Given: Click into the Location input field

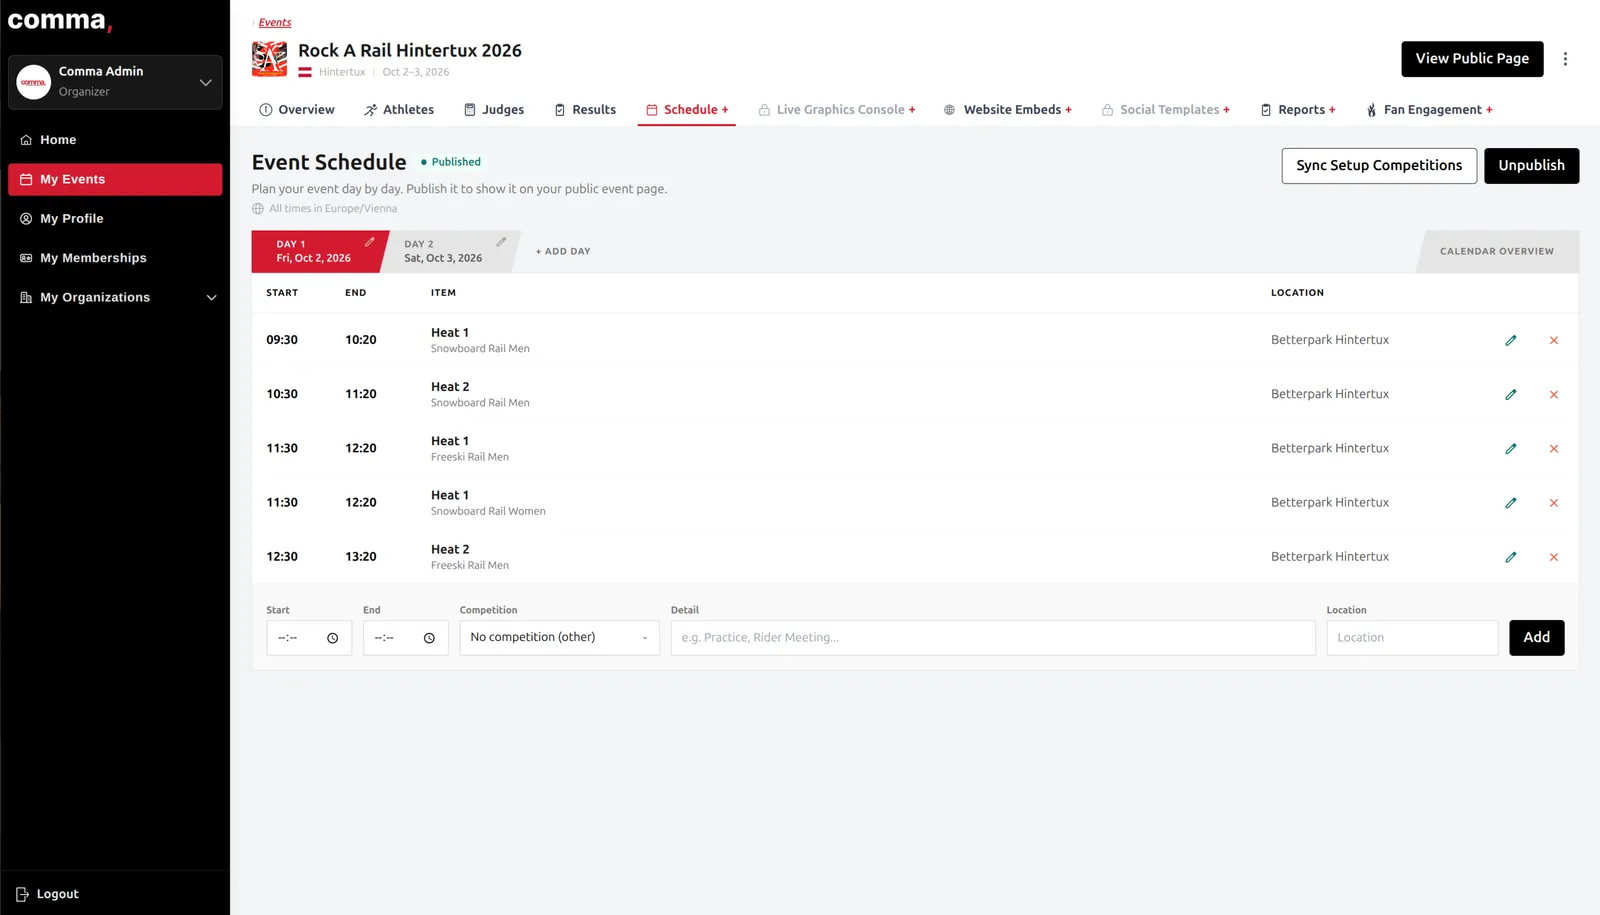Looking at the screenshot, I should coord(1412,638).
